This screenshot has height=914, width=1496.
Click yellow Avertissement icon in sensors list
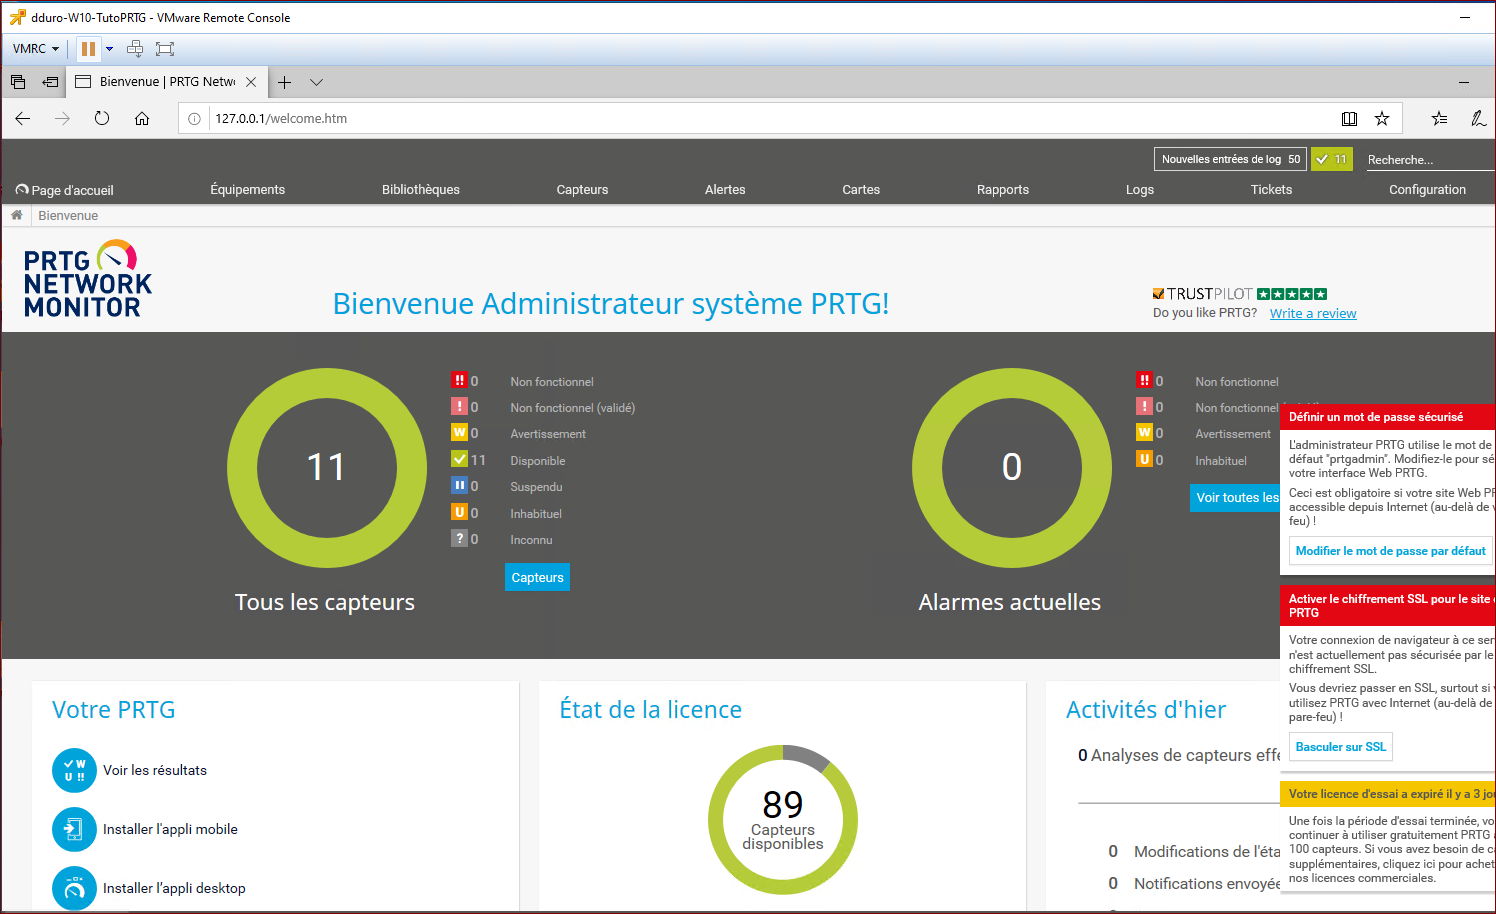tap(459, 432)
